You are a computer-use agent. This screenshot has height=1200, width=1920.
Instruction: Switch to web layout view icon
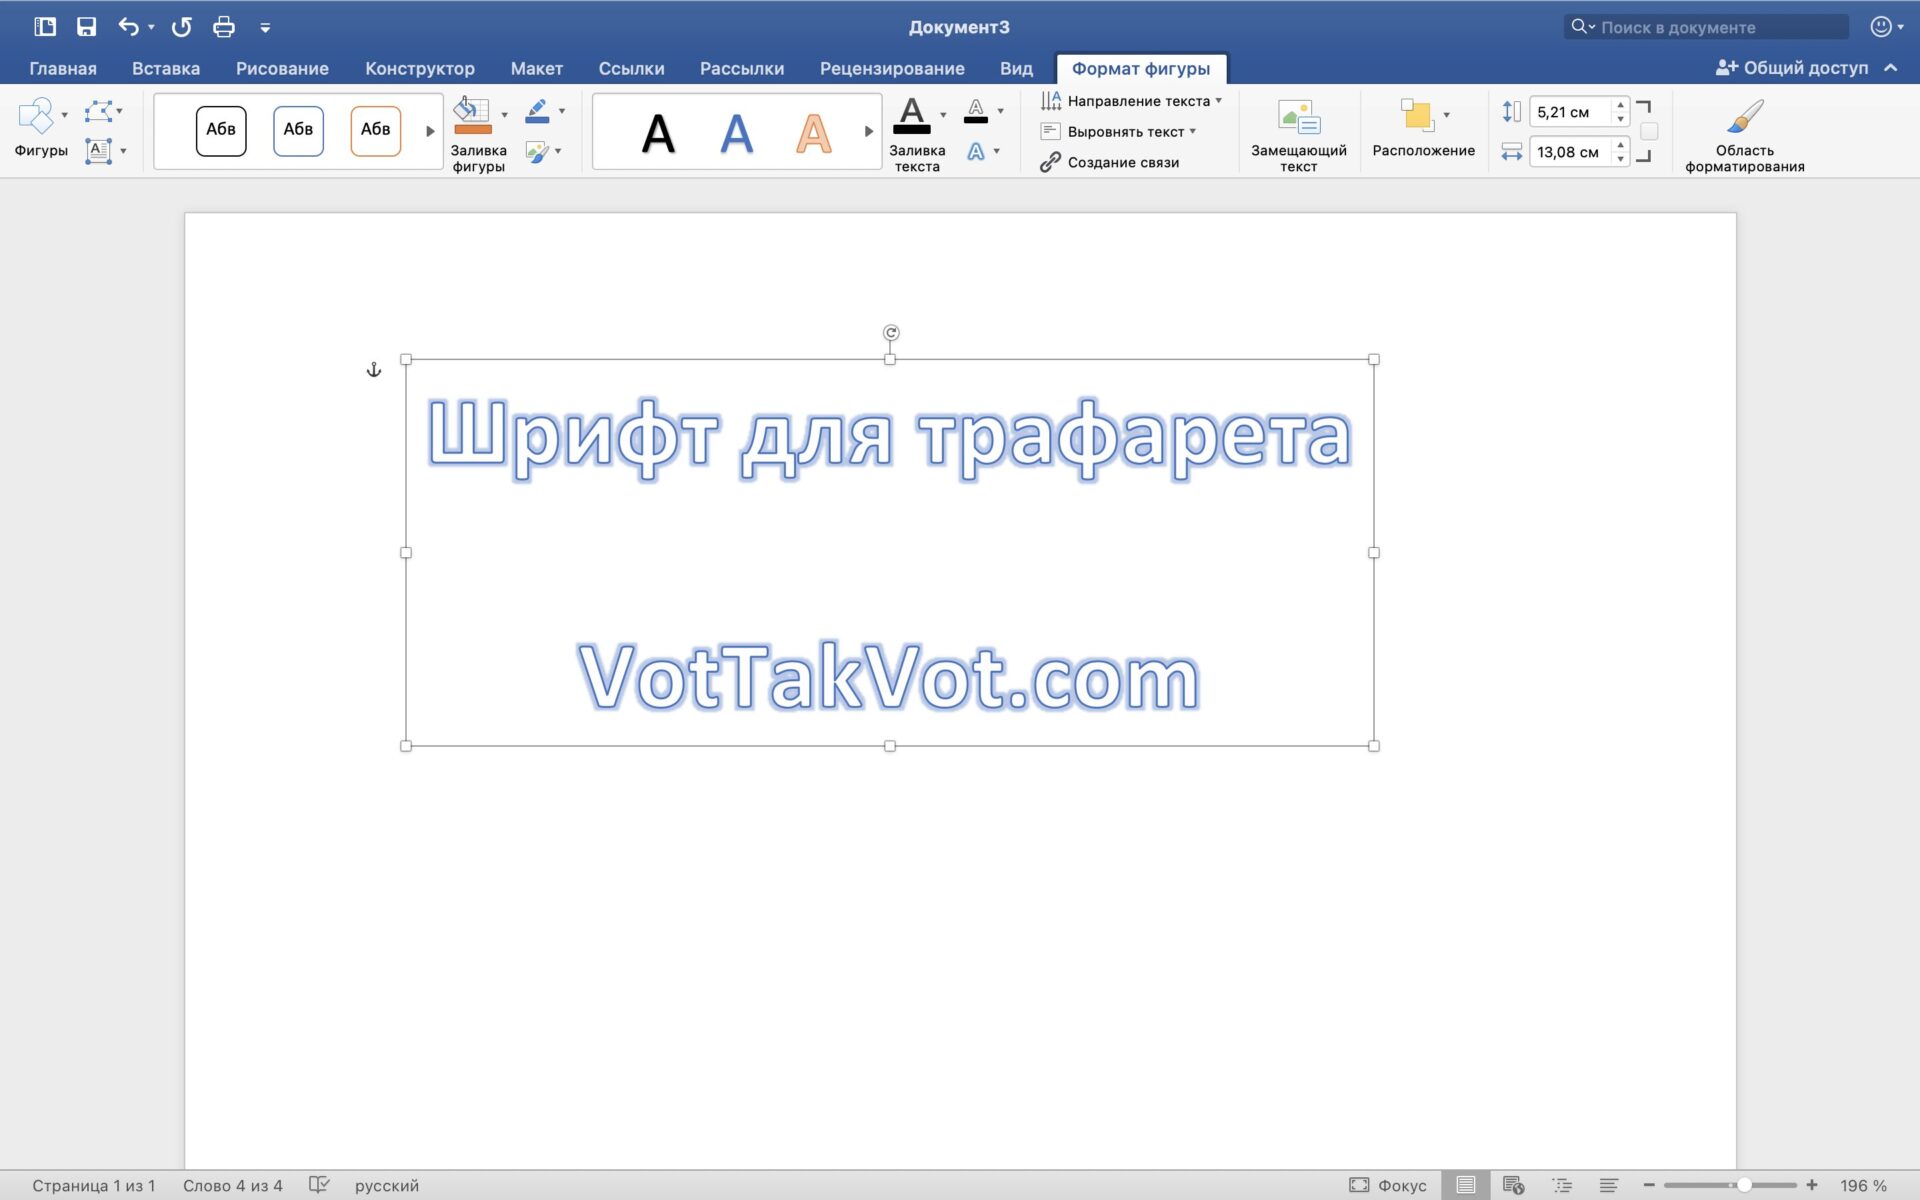tap(1513, 1185)
